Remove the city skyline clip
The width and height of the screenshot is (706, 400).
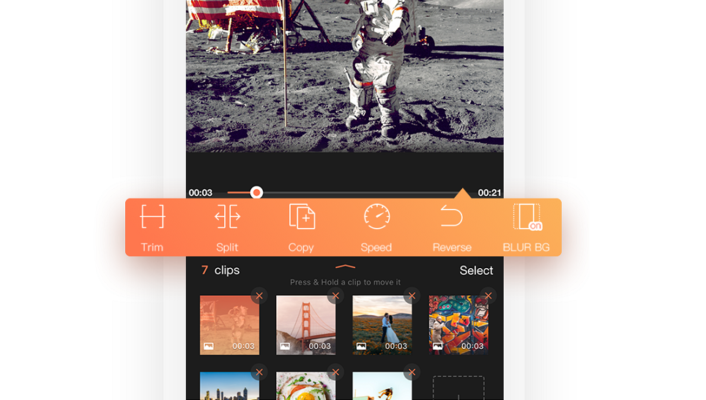pyautogui.click(x=259, y=373)
